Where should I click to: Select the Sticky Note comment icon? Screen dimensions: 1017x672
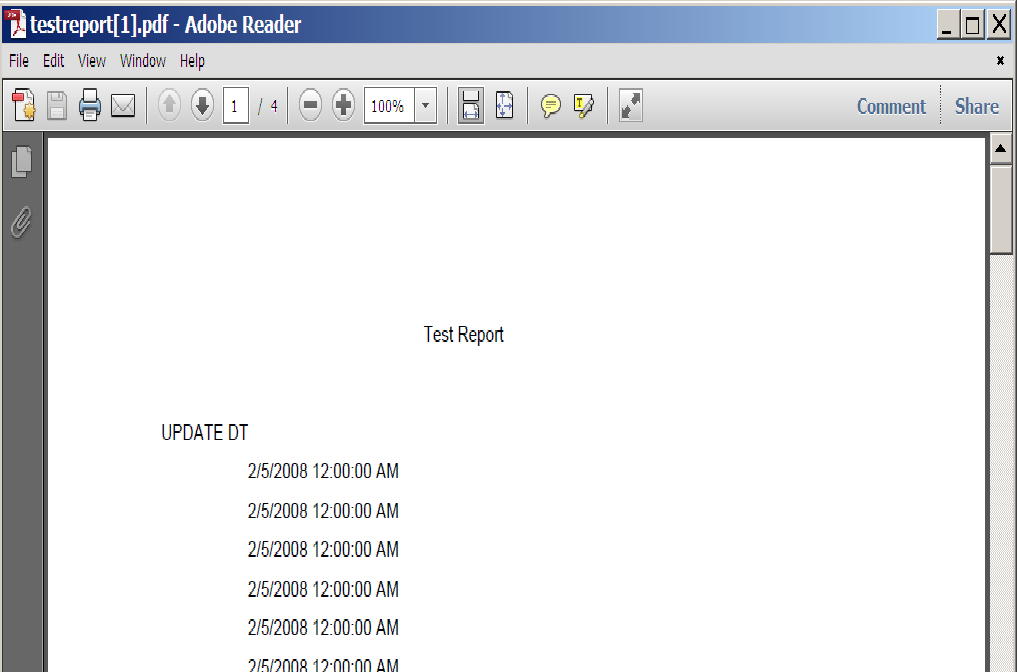click(550, 105)
